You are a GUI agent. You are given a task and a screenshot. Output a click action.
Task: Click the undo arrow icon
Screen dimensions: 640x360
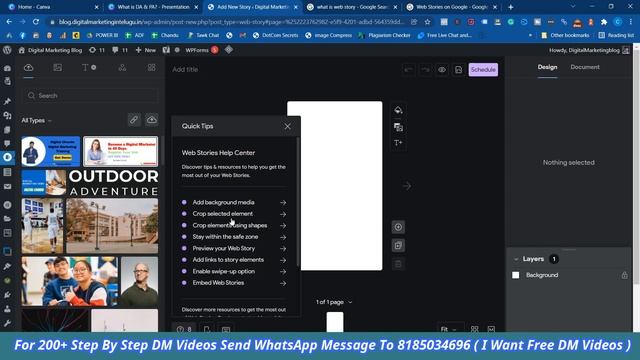(409, 70)
